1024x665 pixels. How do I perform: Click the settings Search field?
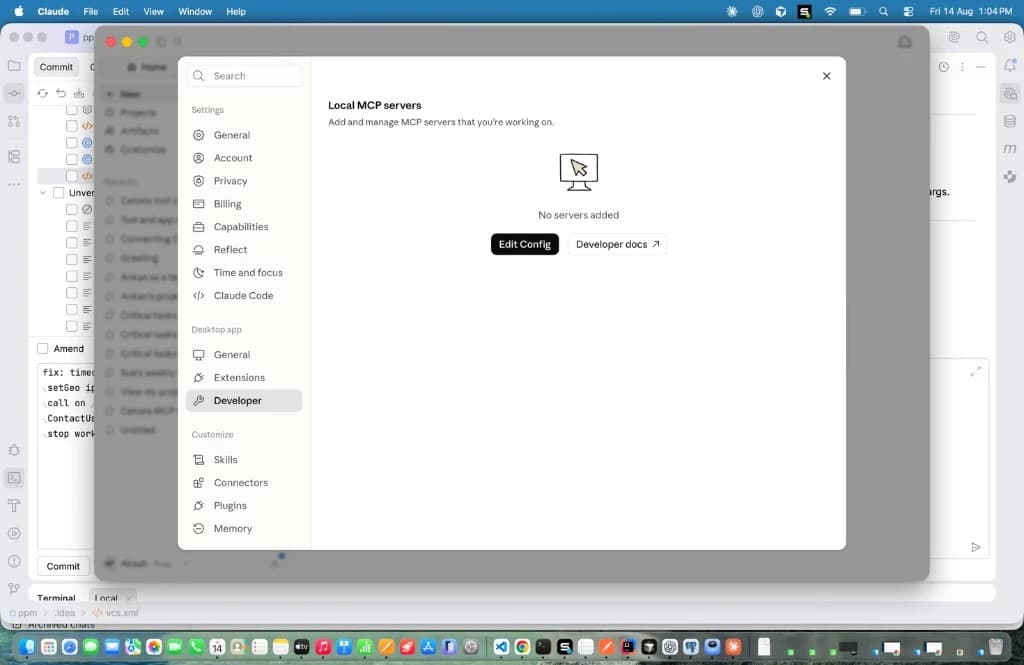244,76
